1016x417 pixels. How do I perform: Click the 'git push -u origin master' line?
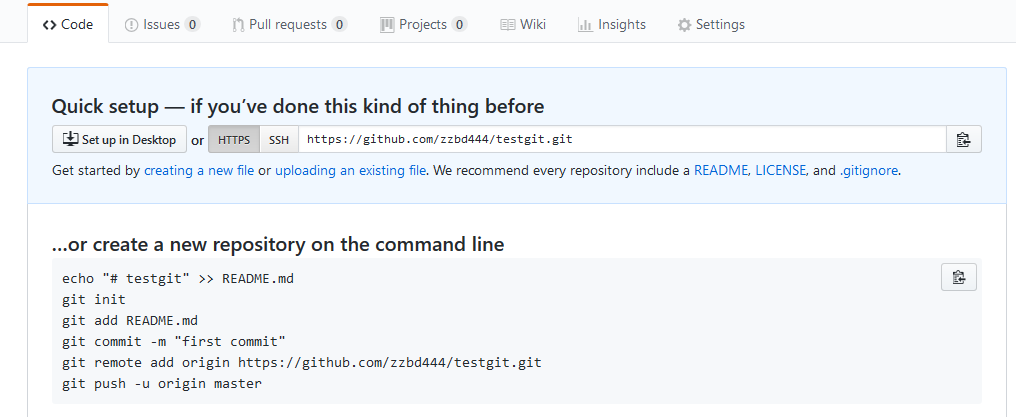162,384
